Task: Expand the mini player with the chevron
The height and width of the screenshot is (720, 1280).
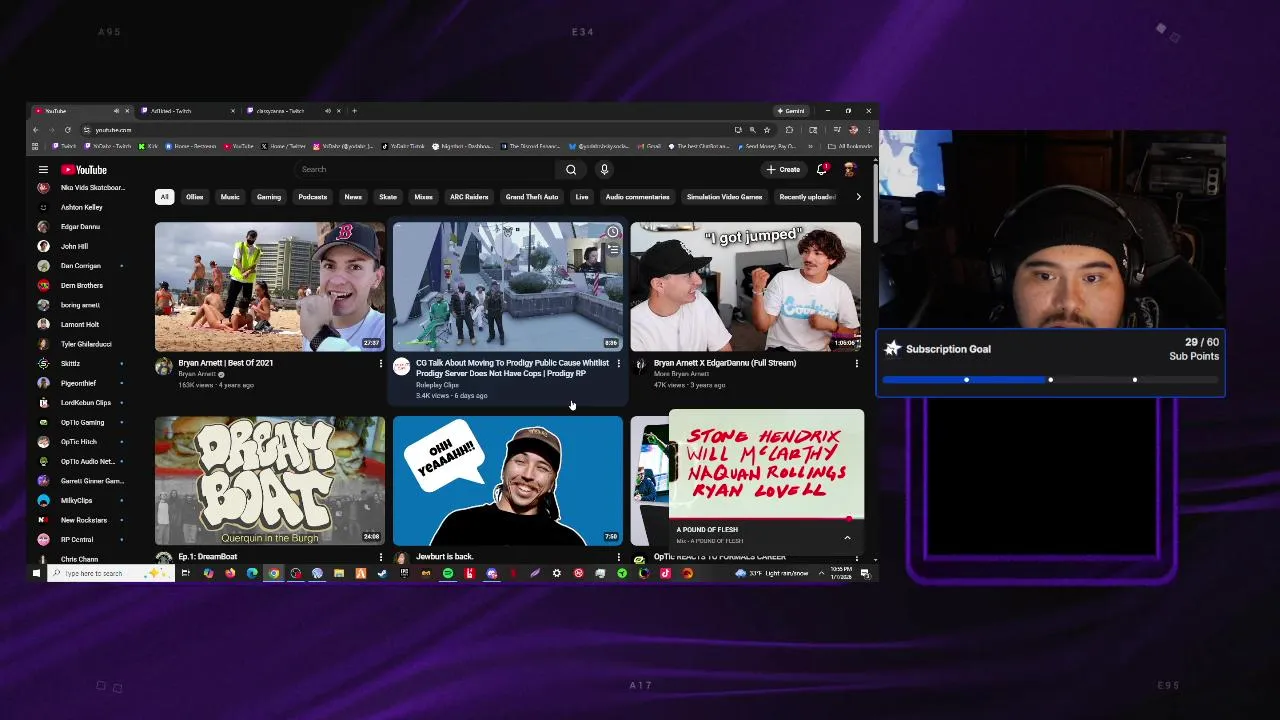Action: pos(847,538)
